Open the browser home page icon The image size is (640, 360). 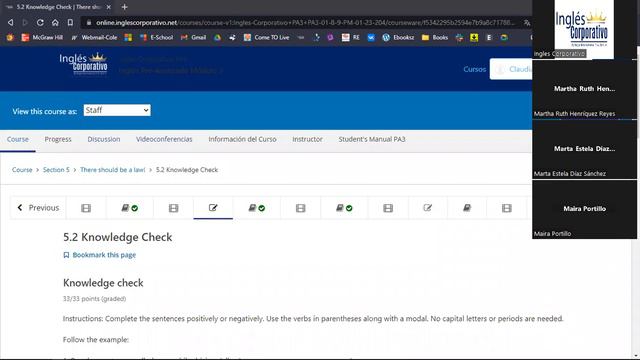55,22
